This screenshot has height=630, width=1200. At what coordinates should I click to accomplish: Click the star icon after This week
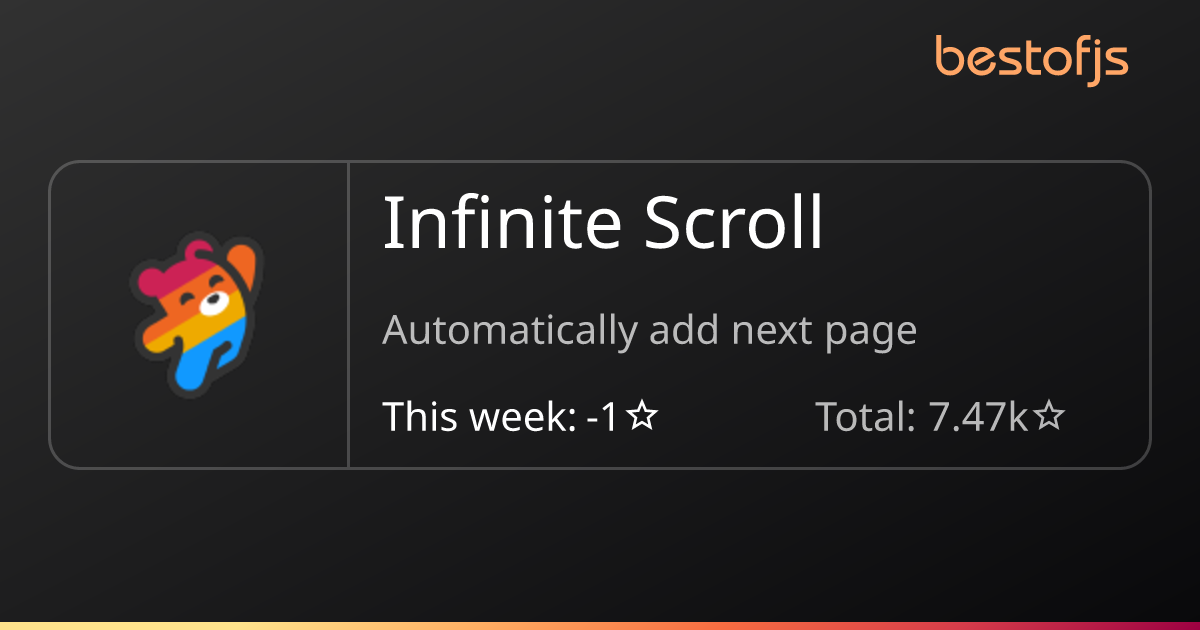tap(641, 417)
